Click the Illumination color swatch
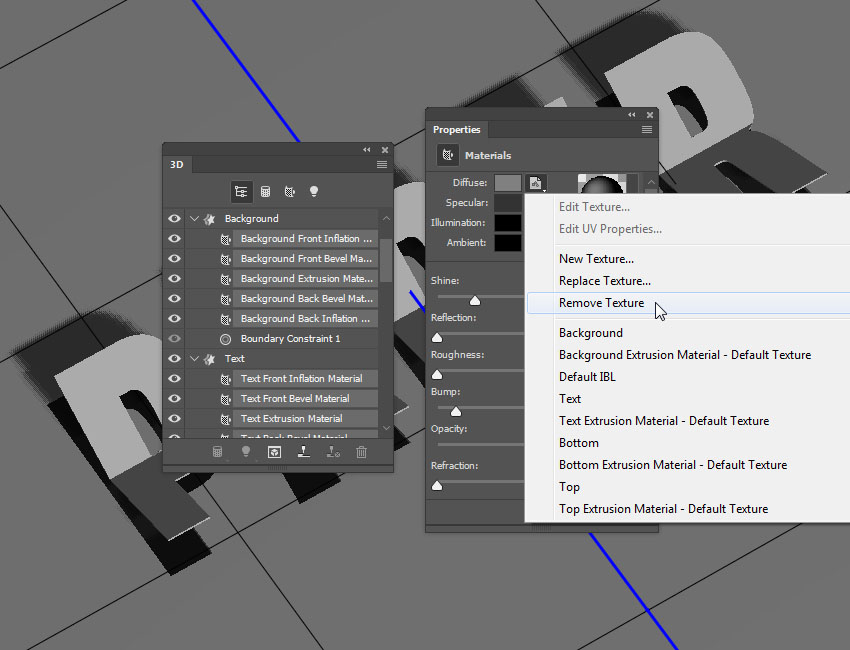Image resolution: width=850 pixels, height=650 pixels. (x=508, y=223)
